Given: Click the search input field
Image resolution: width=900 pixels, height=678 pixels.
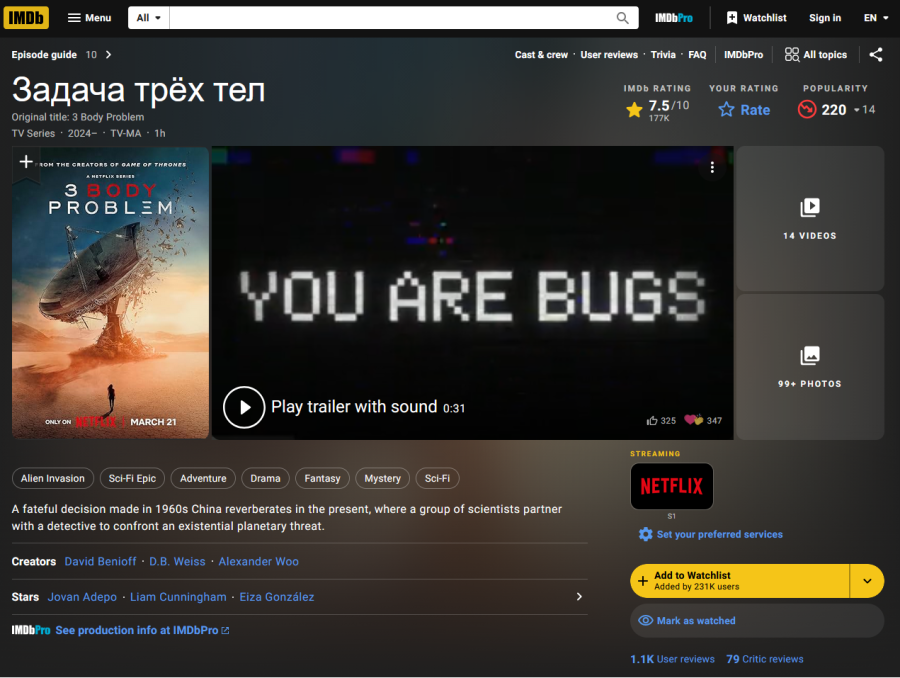Looking at the screenshot, I should (x=392, y=18).
